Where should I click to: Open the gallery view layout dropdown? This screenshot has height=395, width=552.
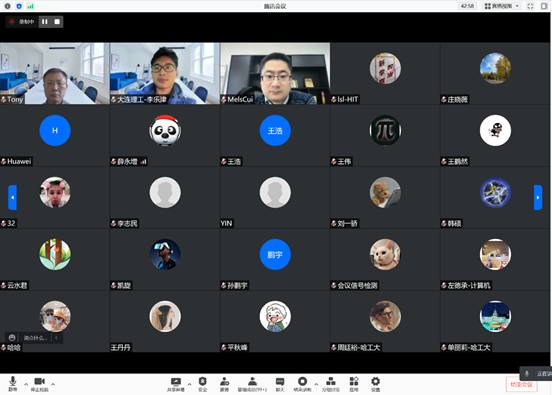coord(502,6)
